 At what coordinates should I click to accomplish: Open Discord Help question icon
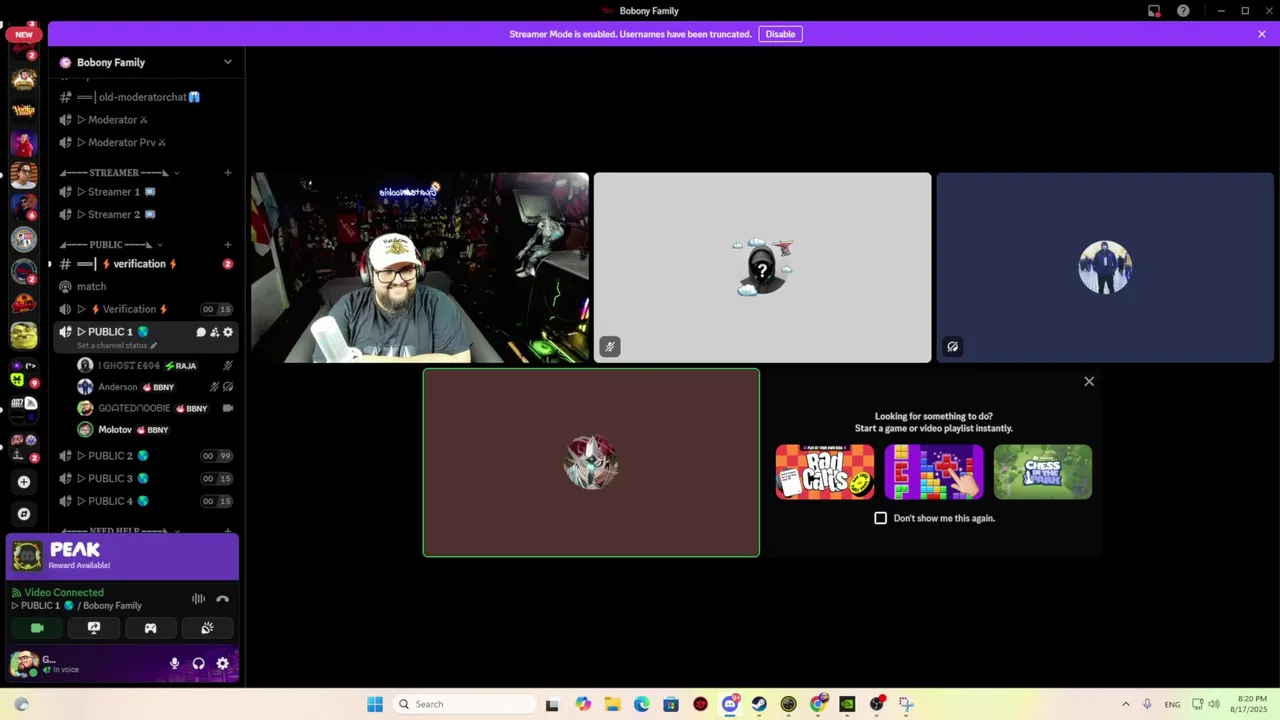(x=1183, y=11)
